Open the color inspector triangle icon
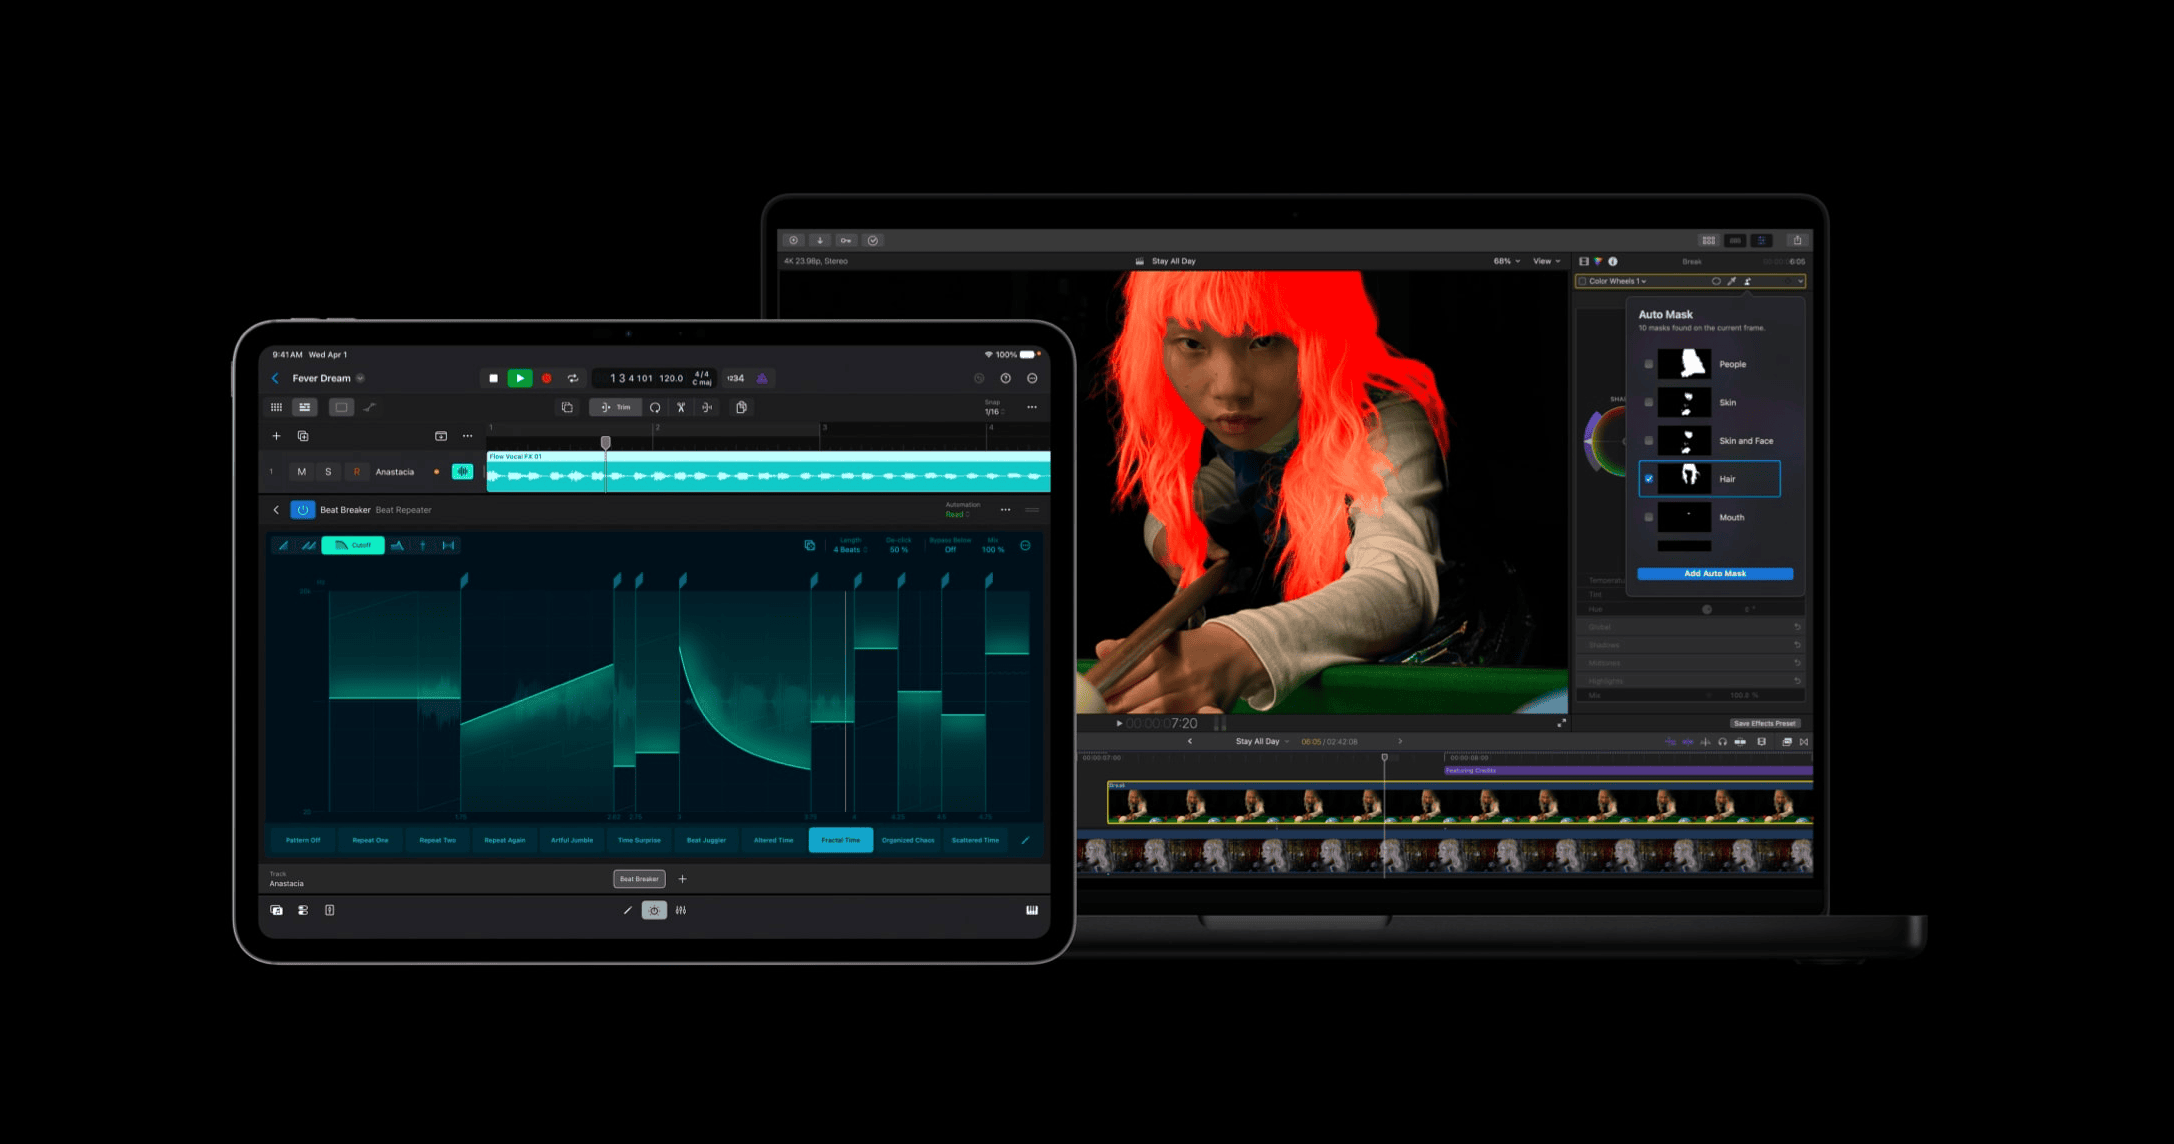The image size is (2174, 1144). [x=1598, y=261]
